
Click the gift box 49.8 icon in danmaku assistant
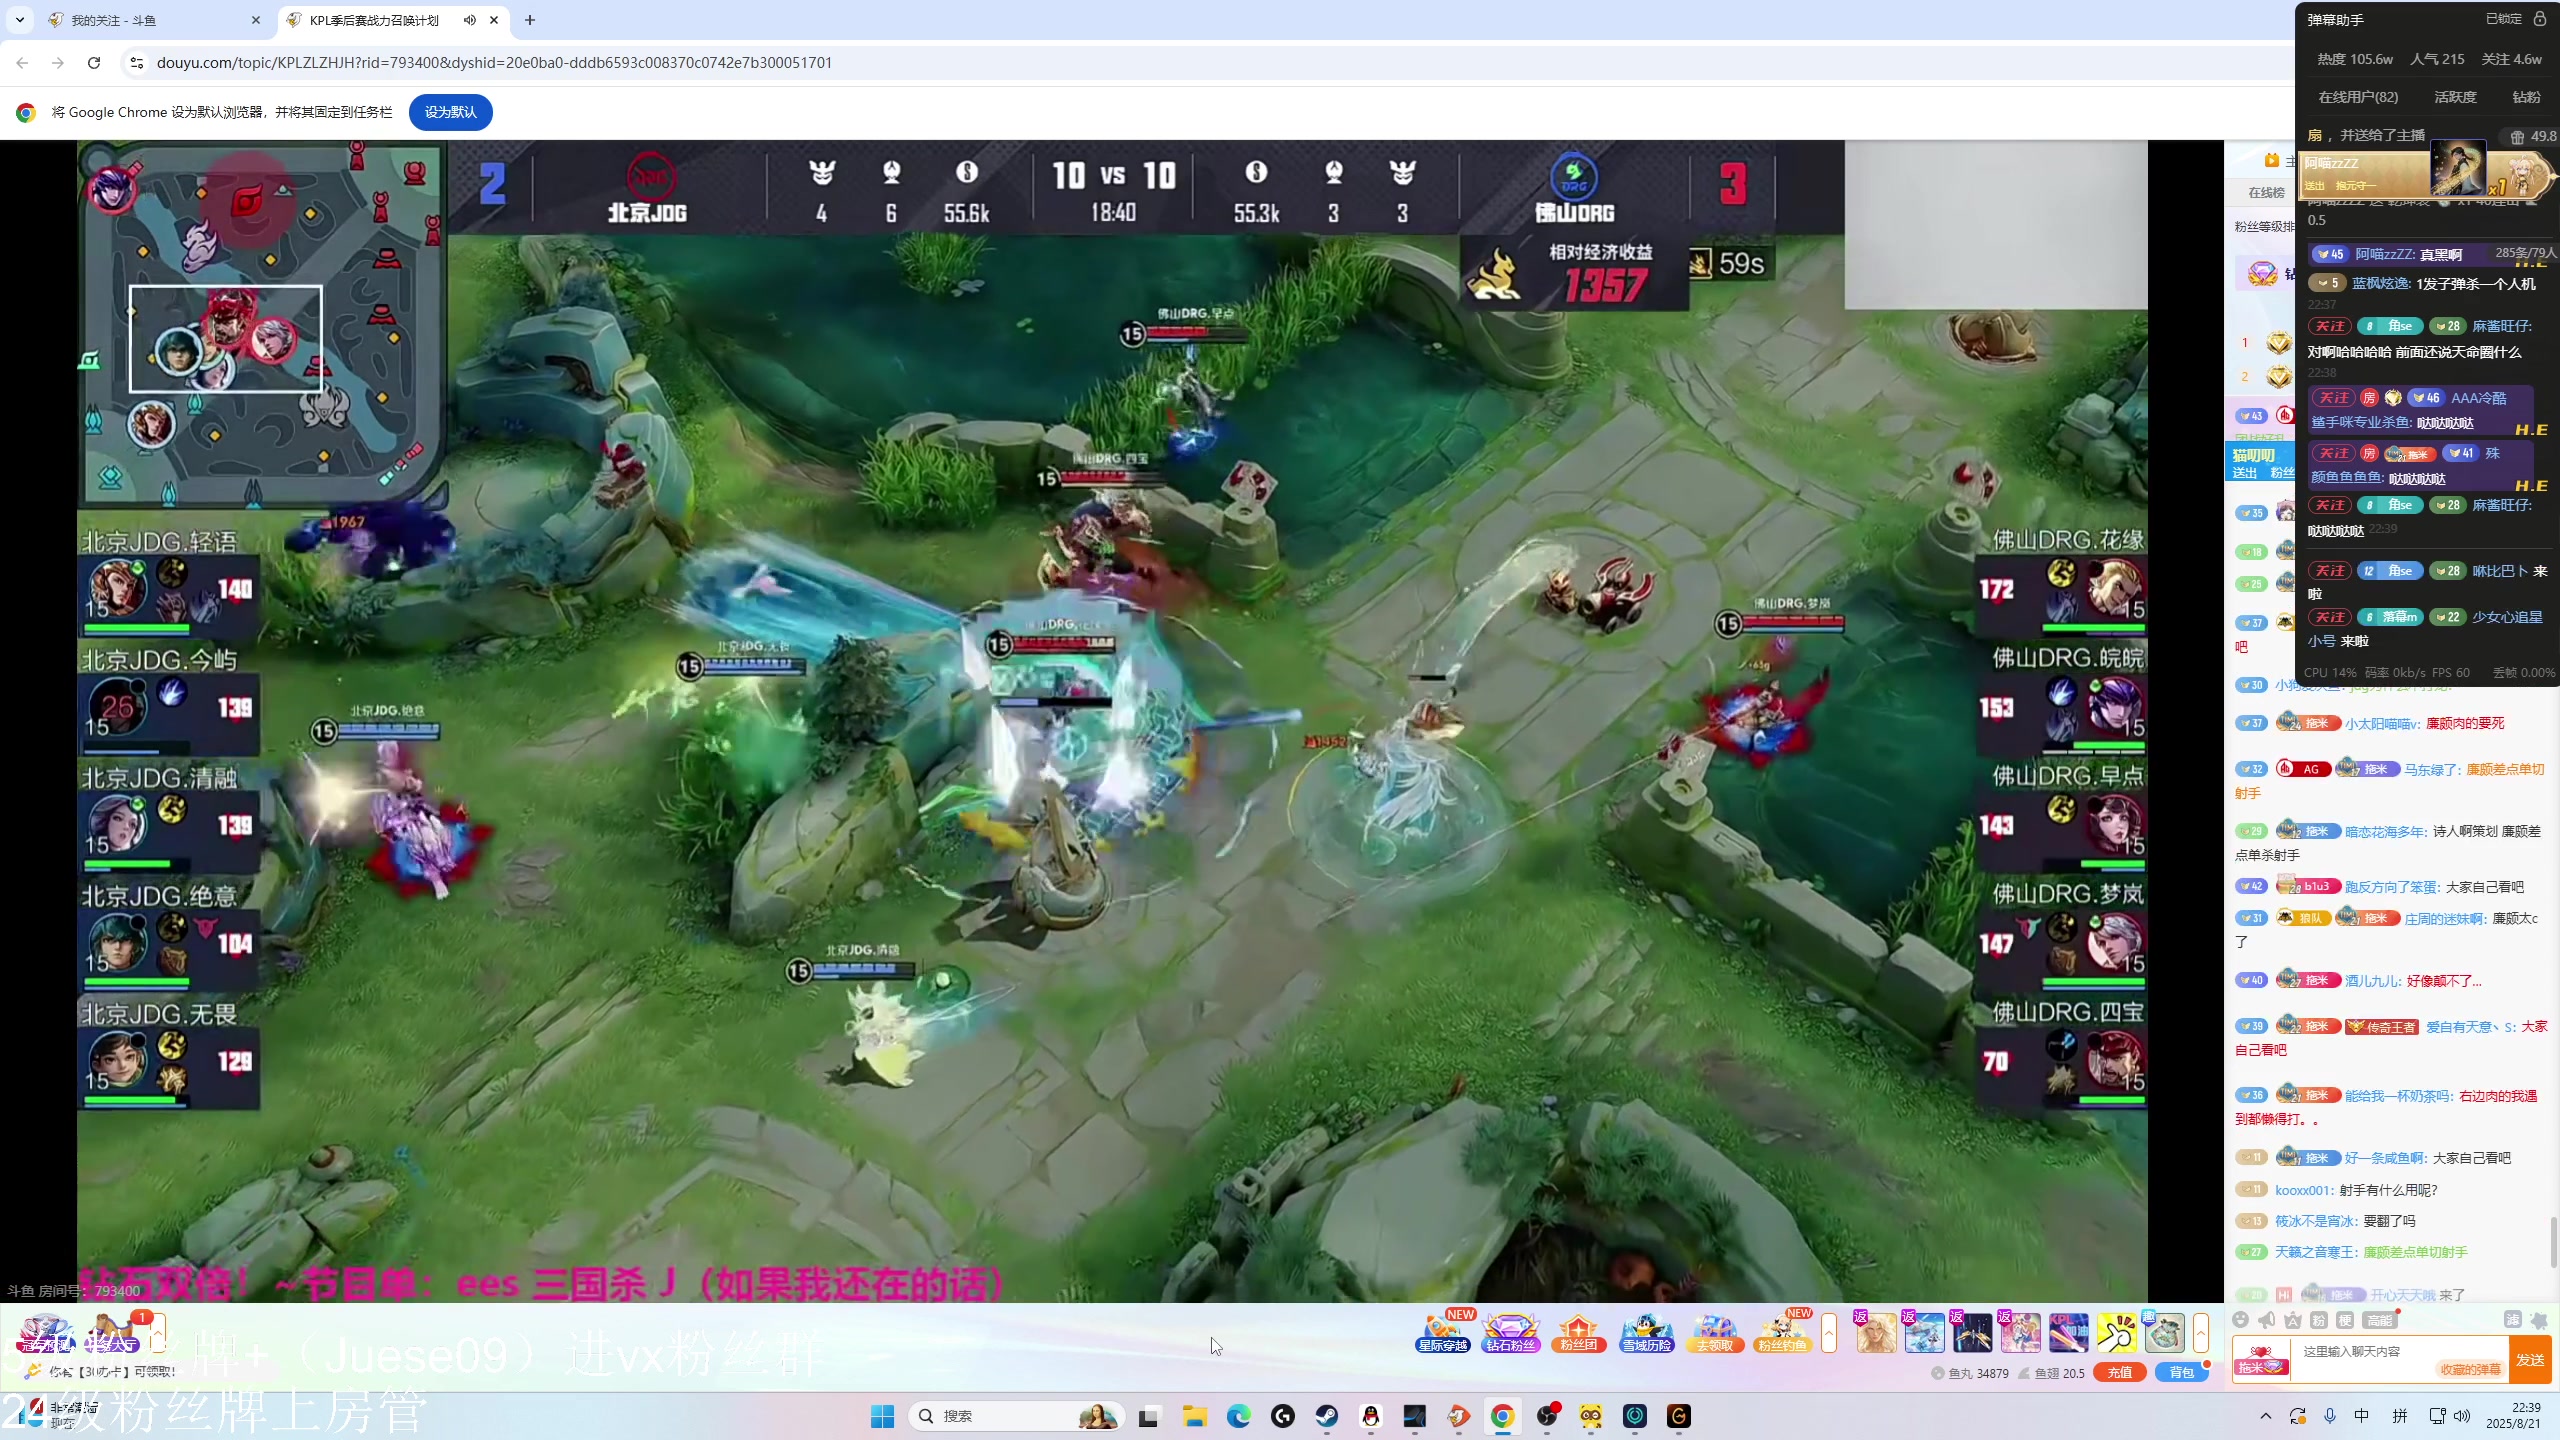click(2532, 136)
